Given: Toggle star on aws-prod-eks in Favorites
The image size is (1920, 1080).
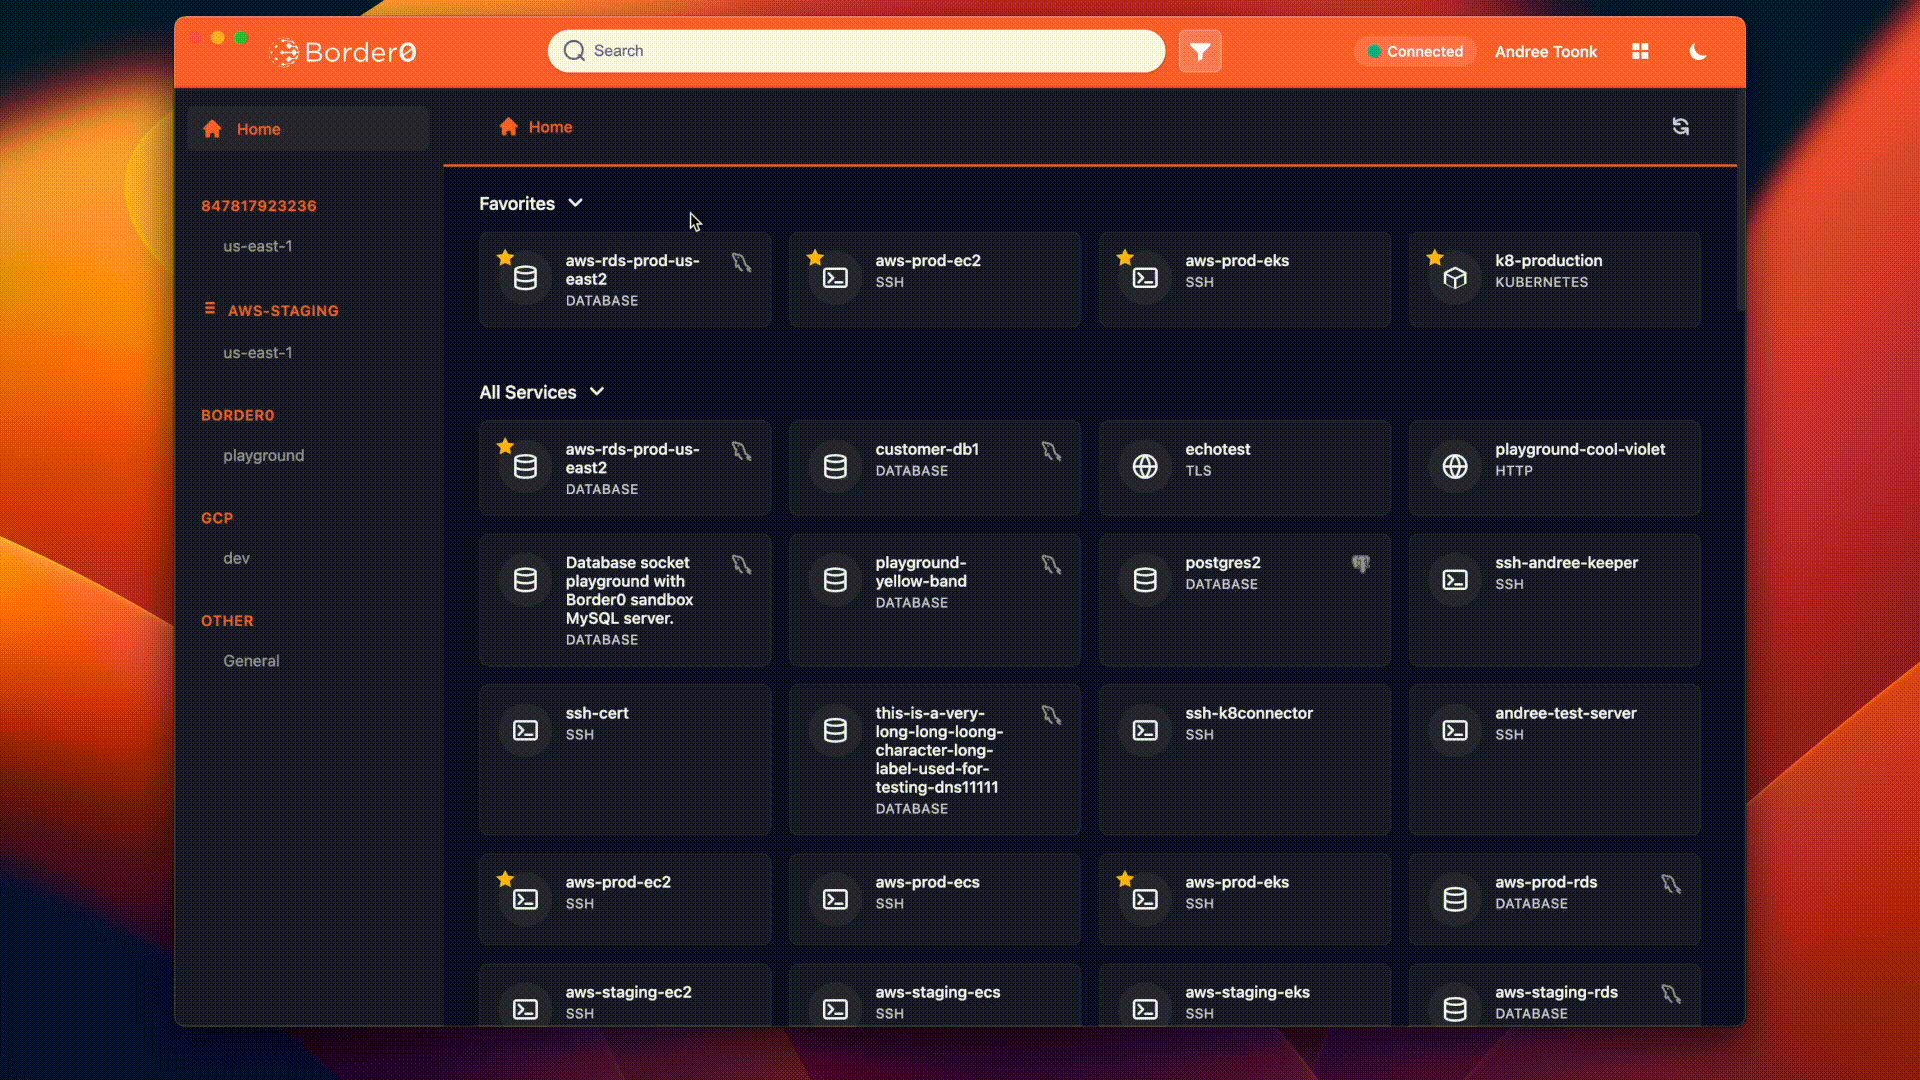Looking at the screenshot, I should pos(1125,258).
